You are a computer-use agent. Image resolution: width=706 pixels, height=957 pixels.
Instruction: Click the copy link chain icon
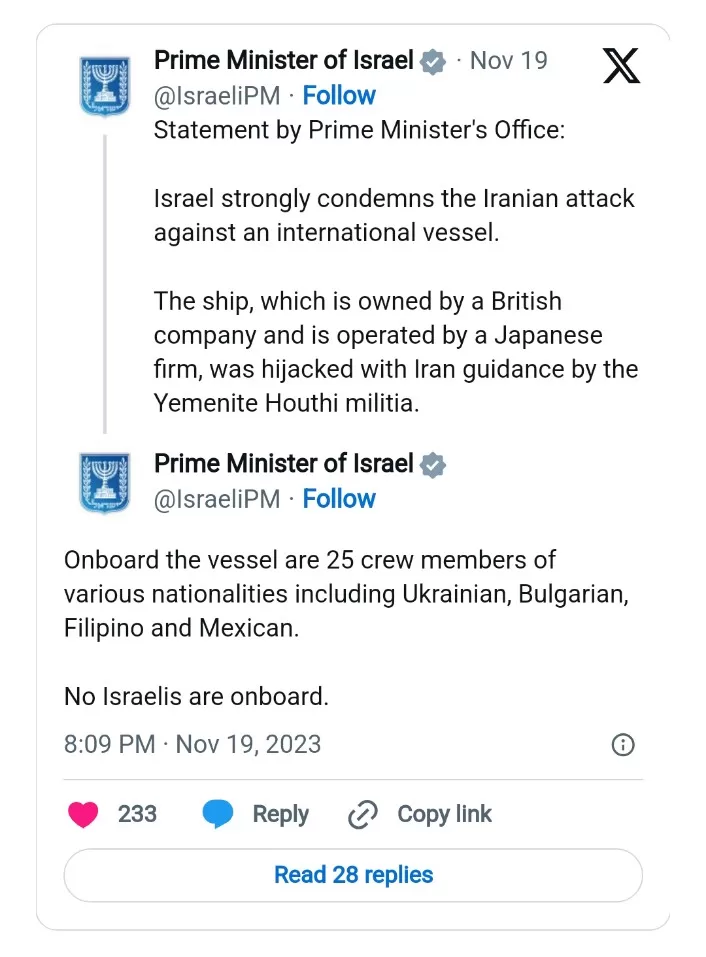click(361, 815)
